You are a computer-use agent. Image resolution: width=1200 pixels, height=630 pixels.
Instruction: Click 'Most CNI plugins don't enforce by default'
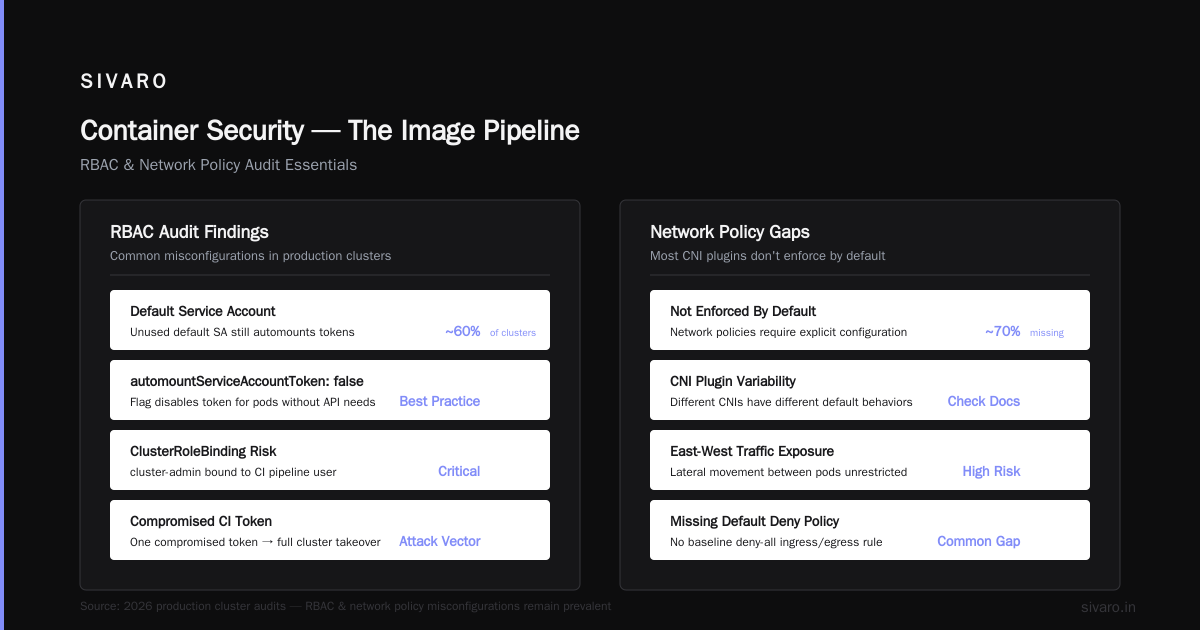pos(768,256)
